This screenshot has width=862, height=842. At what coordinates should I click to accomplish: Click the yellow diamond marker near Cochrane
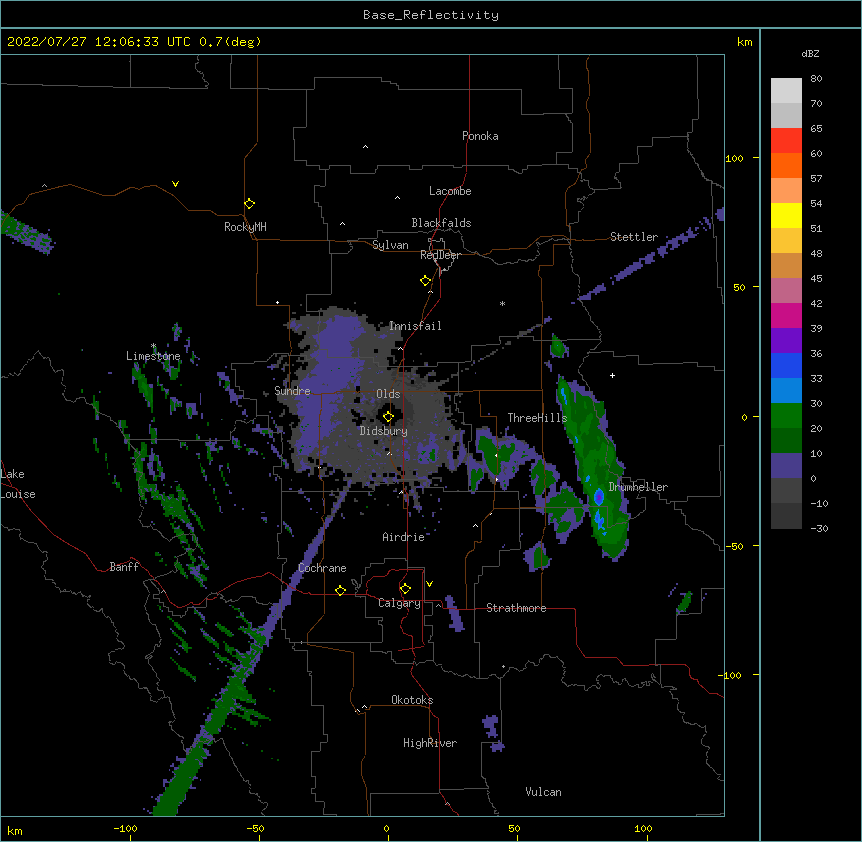[x=340, y=590]
